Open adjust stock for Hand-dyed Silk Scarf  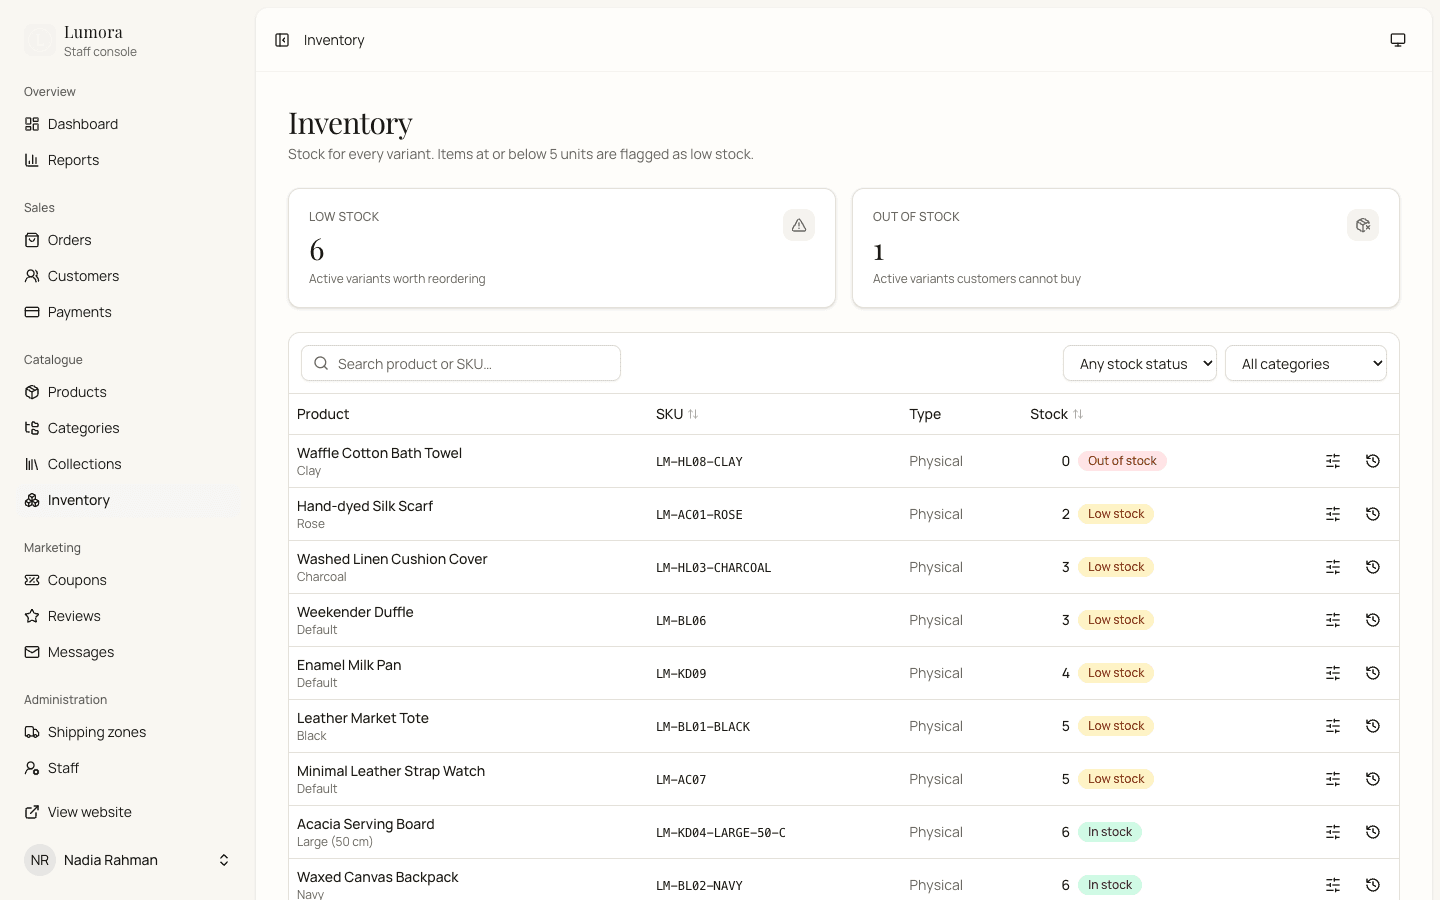1333,514
